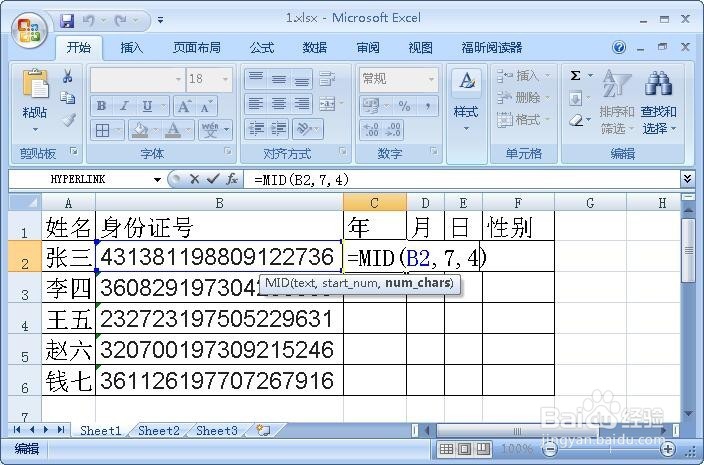Switch to the 审阅 ribbon tab

pos(368,48)
